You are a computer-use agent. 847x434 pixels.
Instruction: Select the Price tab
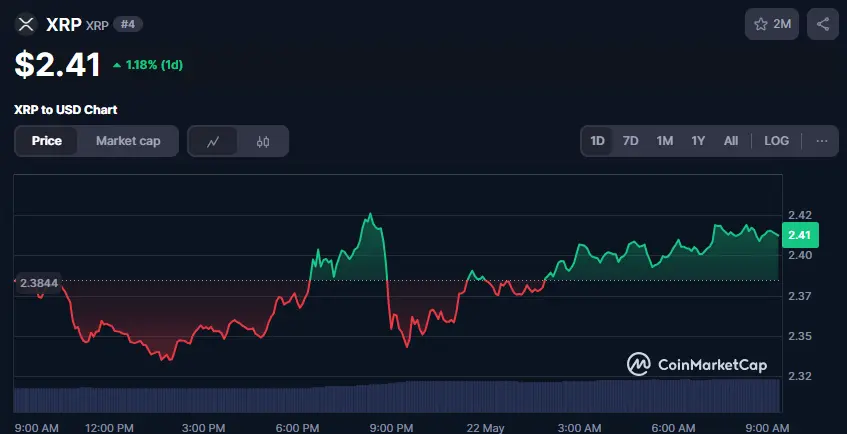(x=46, y=141)
